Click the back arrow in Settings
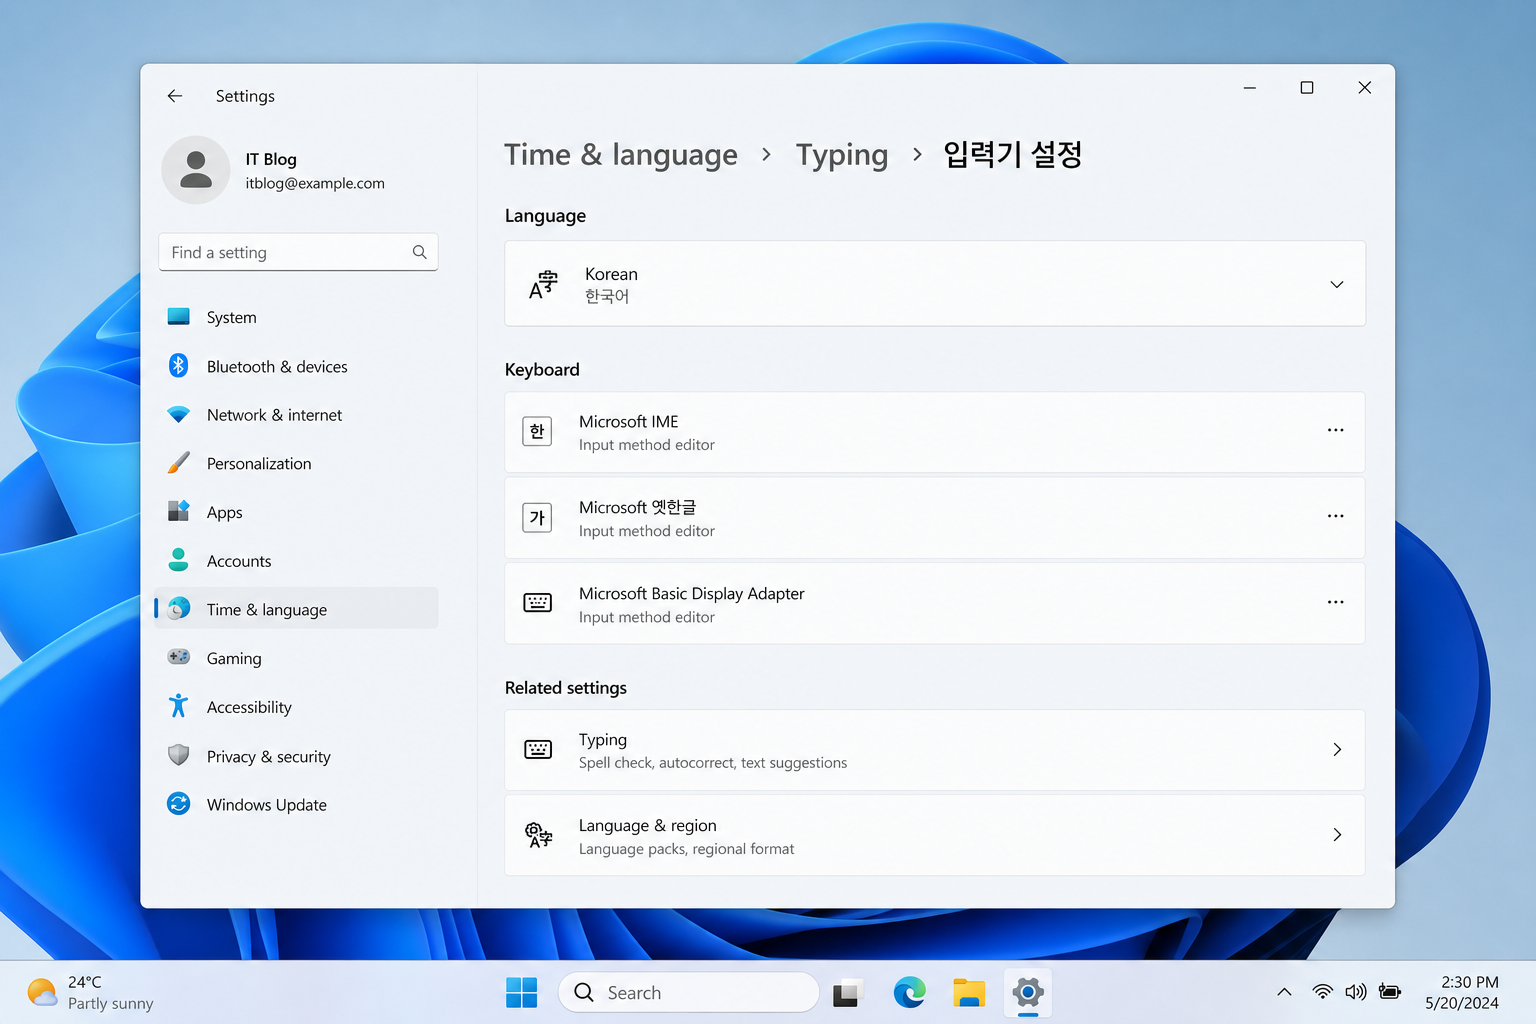Screen dimensions: 1536x1024 tap(175, 96)
